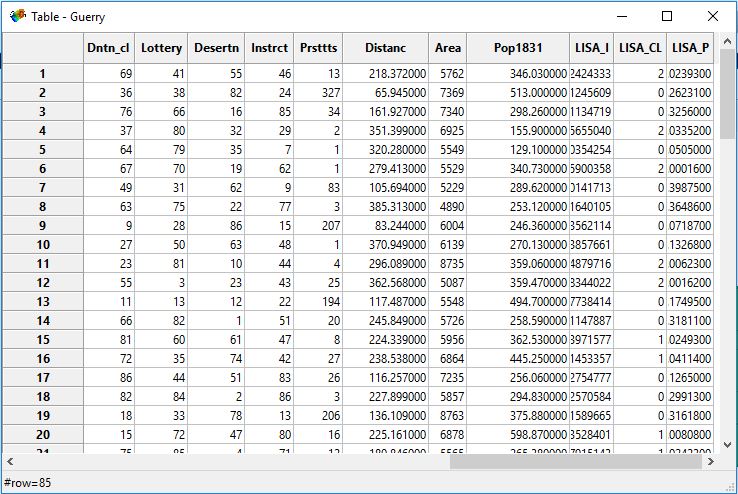Screen dimensions: 738x494
Task: Click the vertical scrollbar down arrow
Action: (x=727, y=445)
